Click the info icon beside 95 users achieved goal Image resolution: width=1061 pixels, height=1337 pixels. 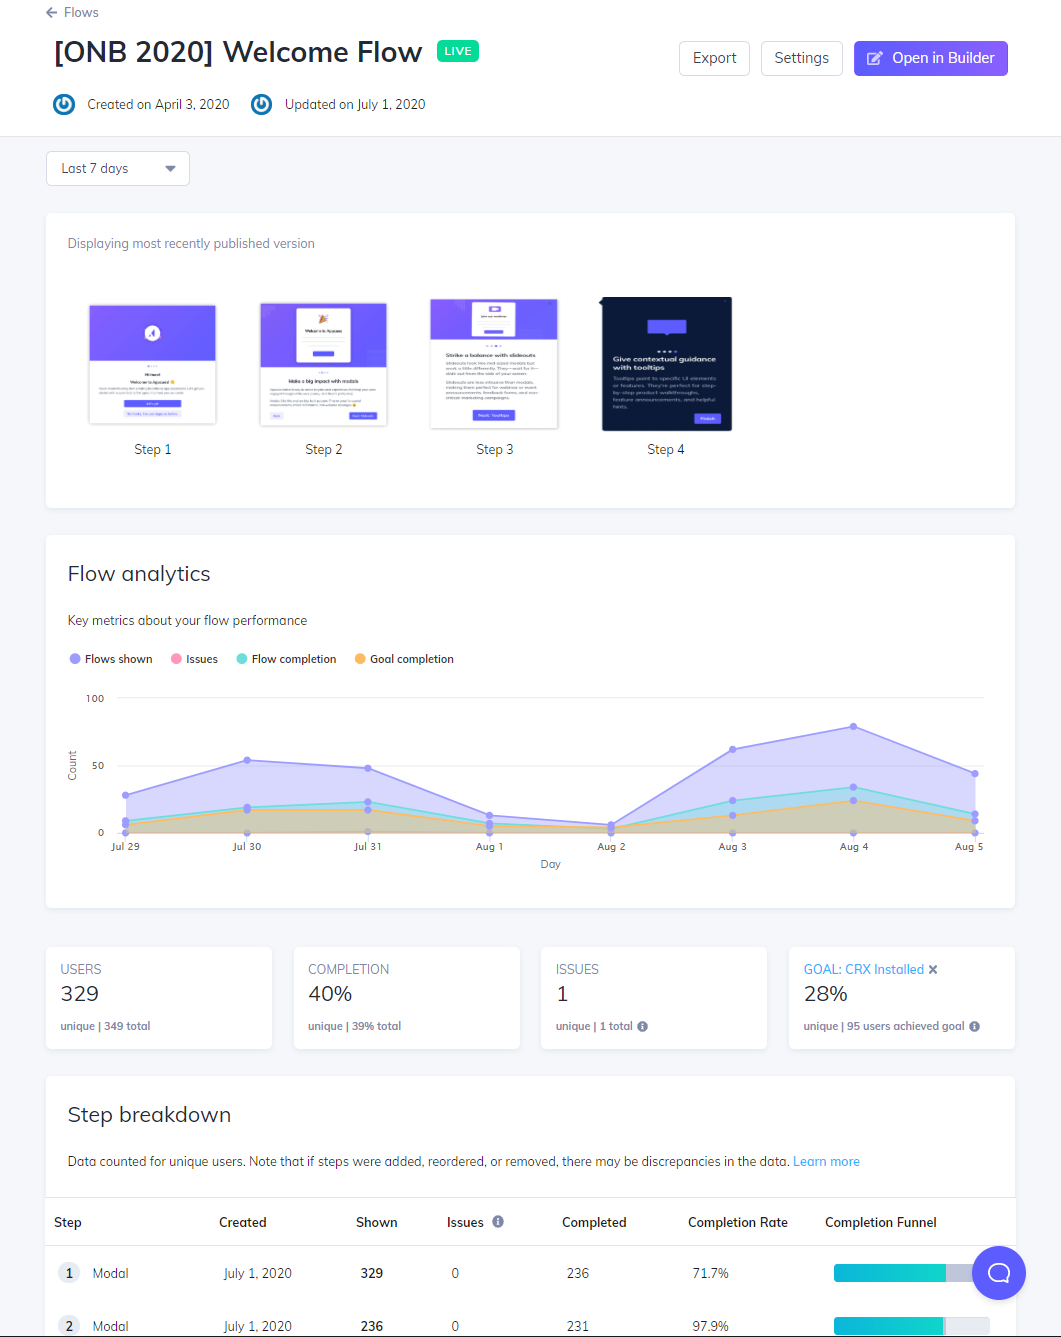click(975, 1026)
